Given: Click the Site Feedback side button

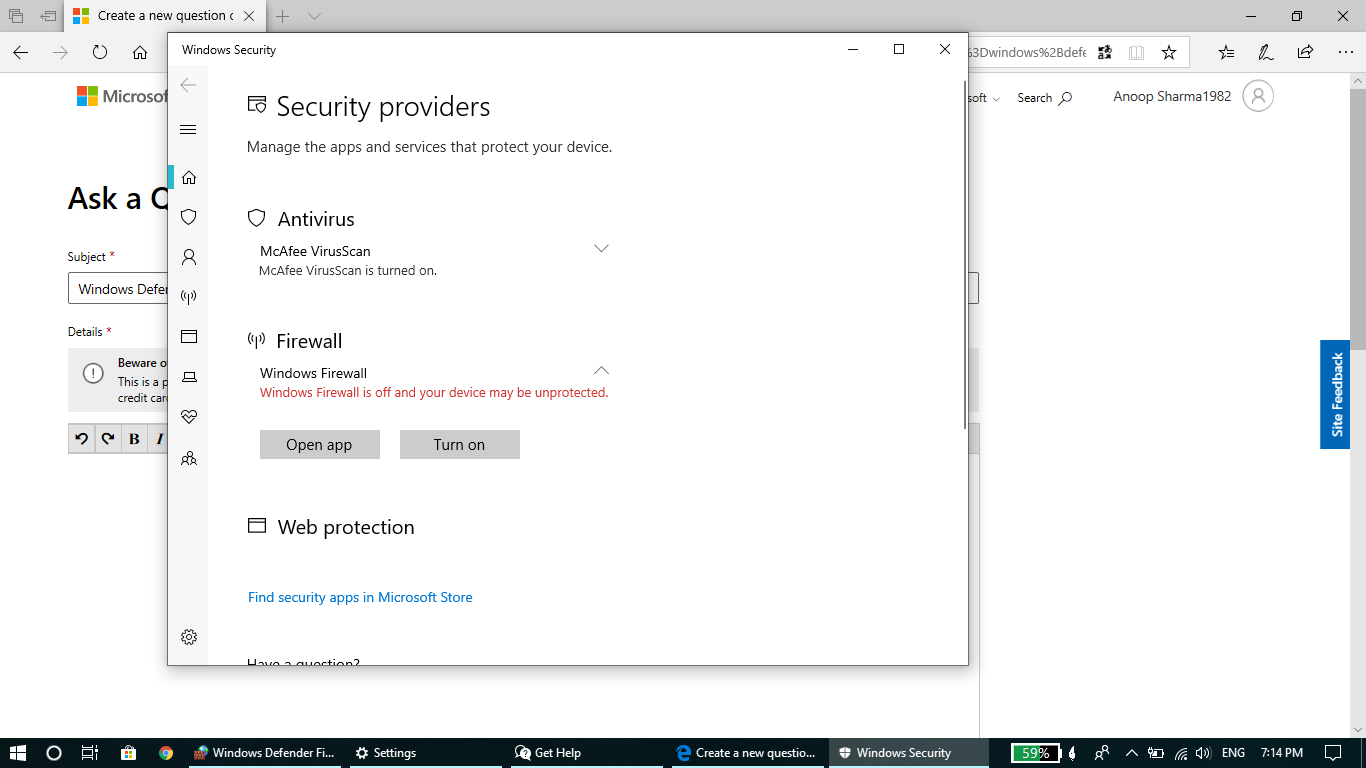Looking at the screenshot, I should [x=1335, y=394].
